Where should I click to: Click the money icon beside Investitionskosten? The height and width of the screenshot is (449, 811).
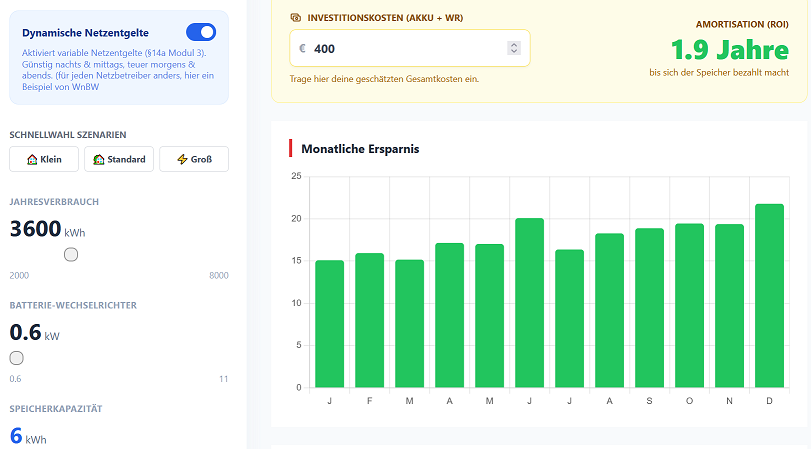pyautogui.click(x=295, y=18)
